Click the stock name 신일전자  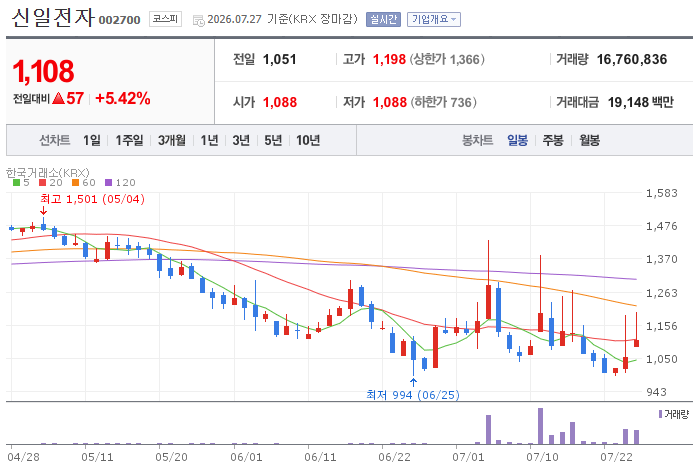point(53,18)
